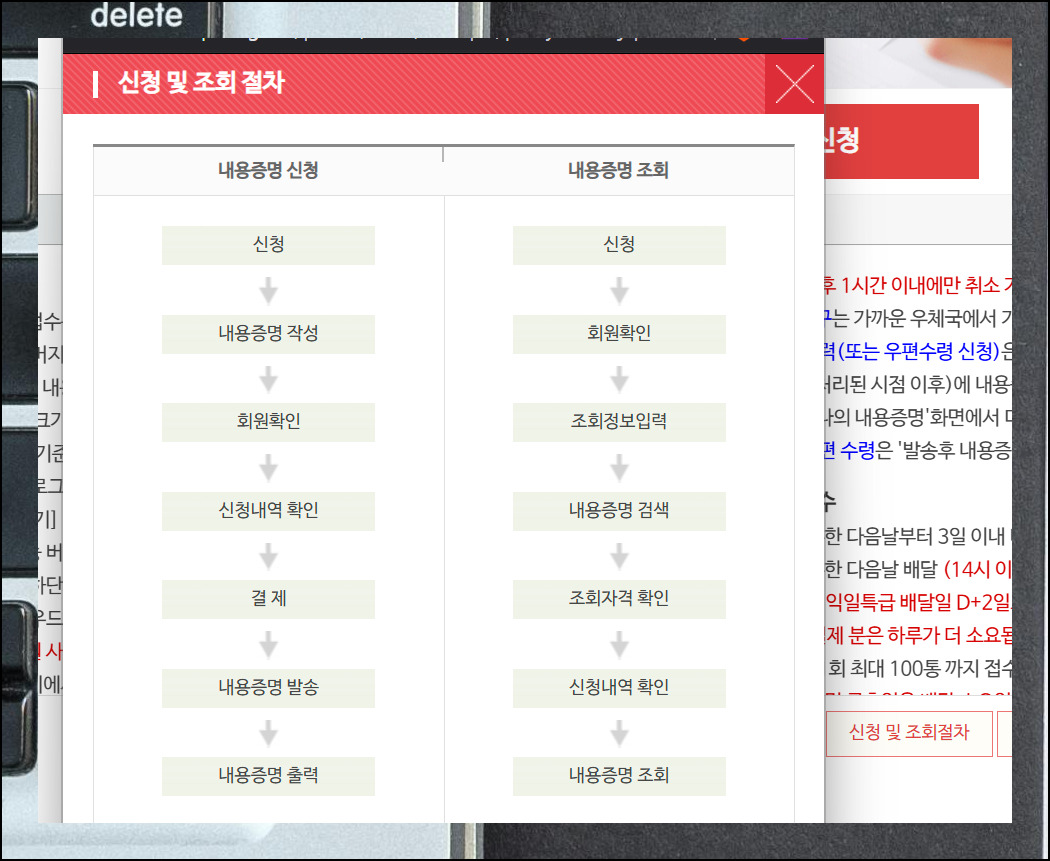Select the 조회정보입력 step
The height and width of the screenshot is (861, 1050).
click(x=619, y=422)
